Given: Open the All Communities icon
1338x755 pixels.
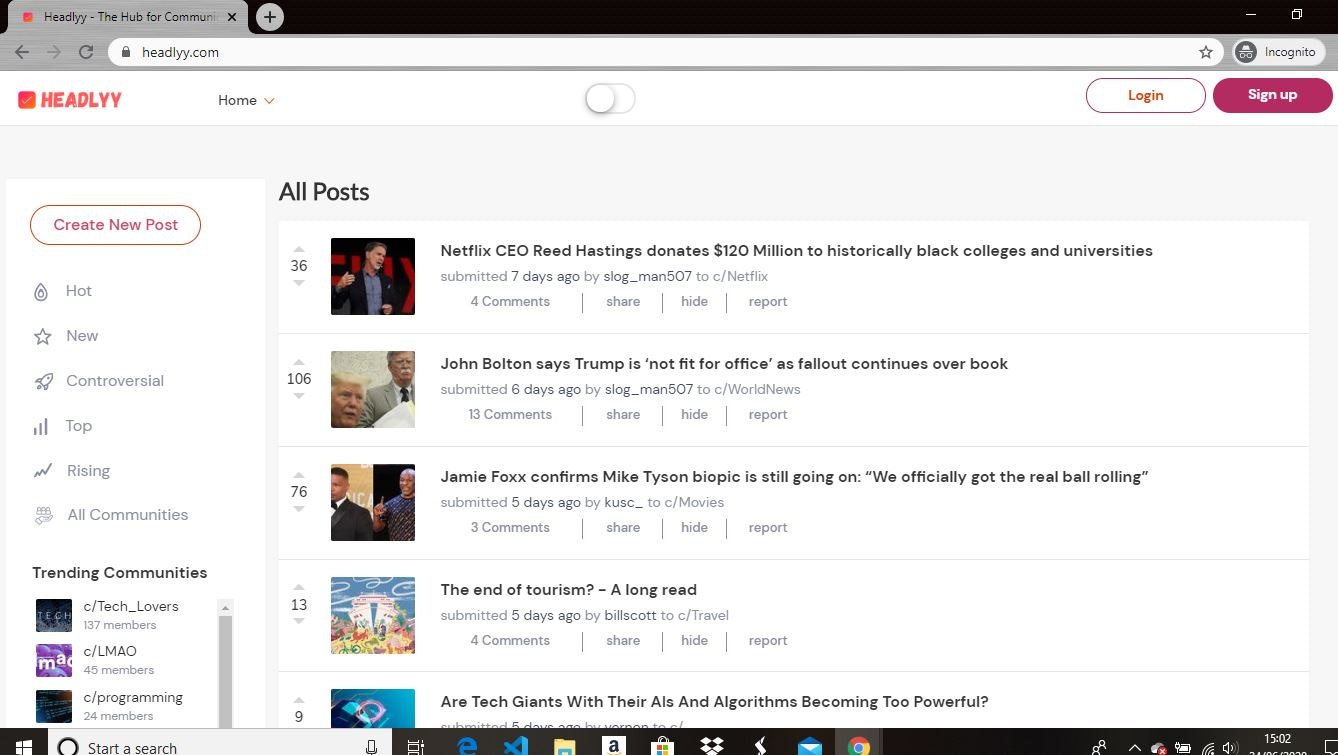Looking at the screenshot, I should (x=43, y=516).
